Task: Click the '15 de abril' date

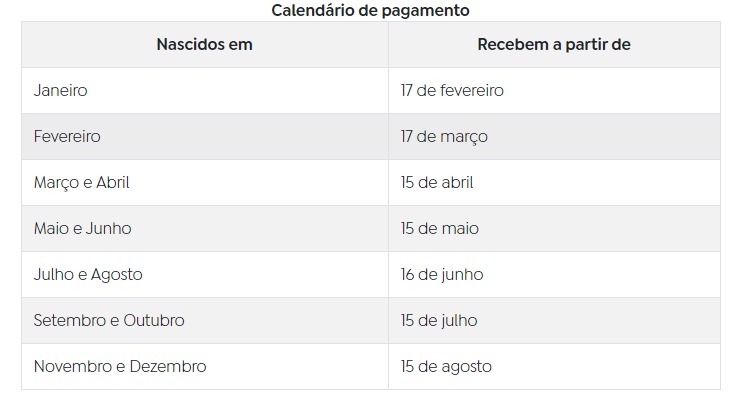Action: 437,182
